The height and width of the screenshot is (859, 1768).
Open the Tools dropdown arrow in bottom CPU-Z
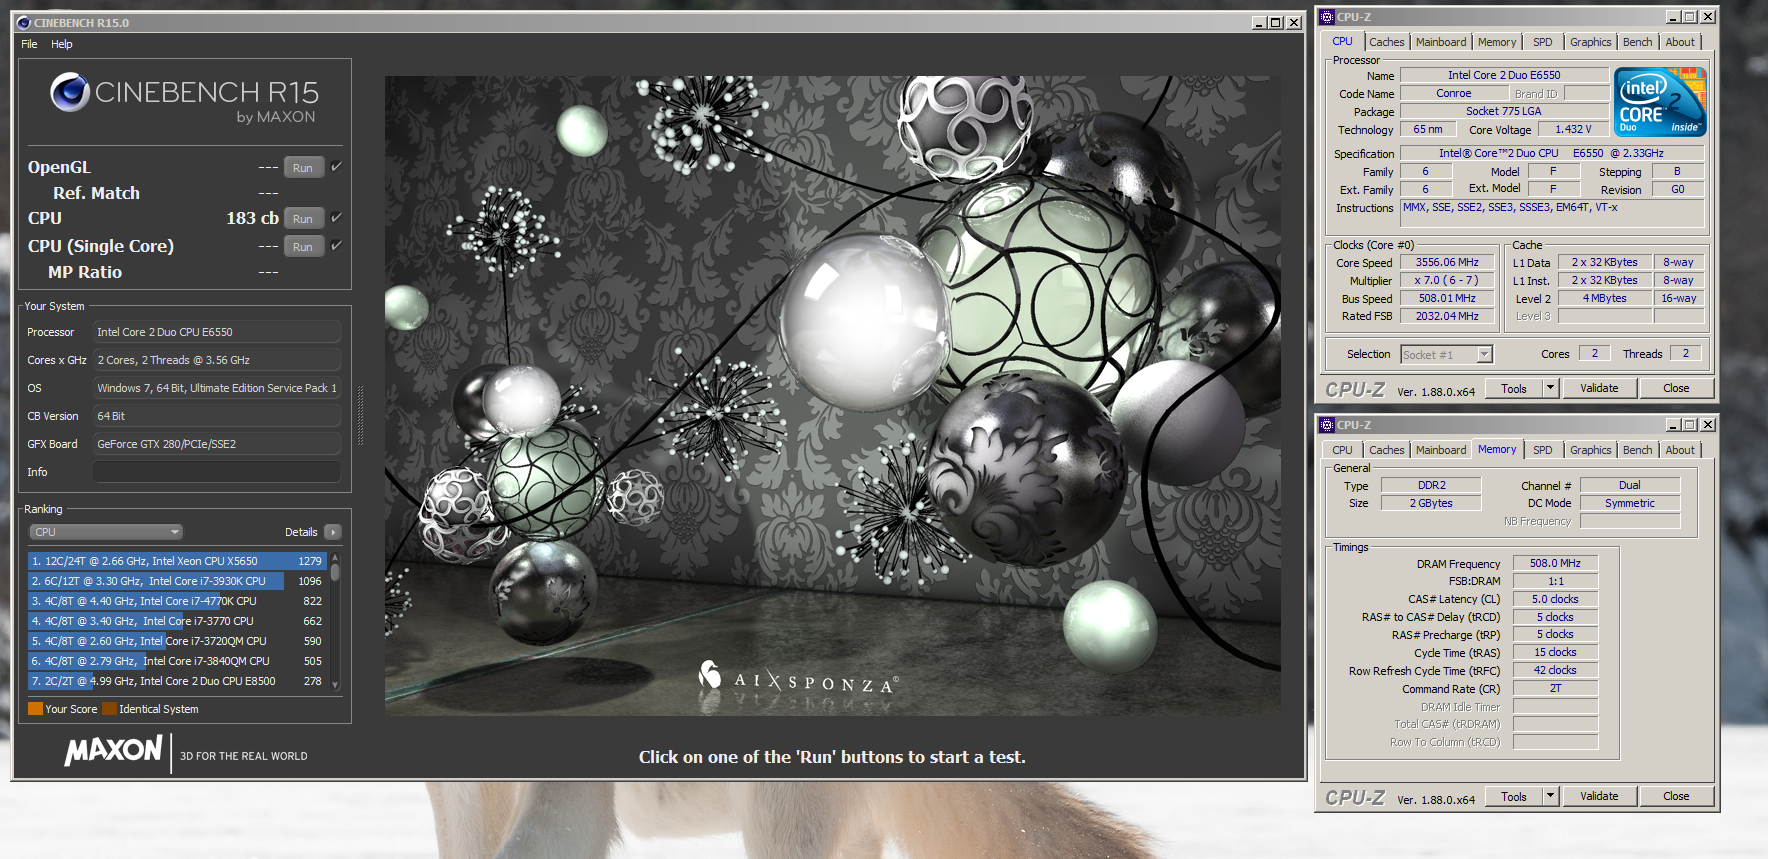pos(1551,796)
